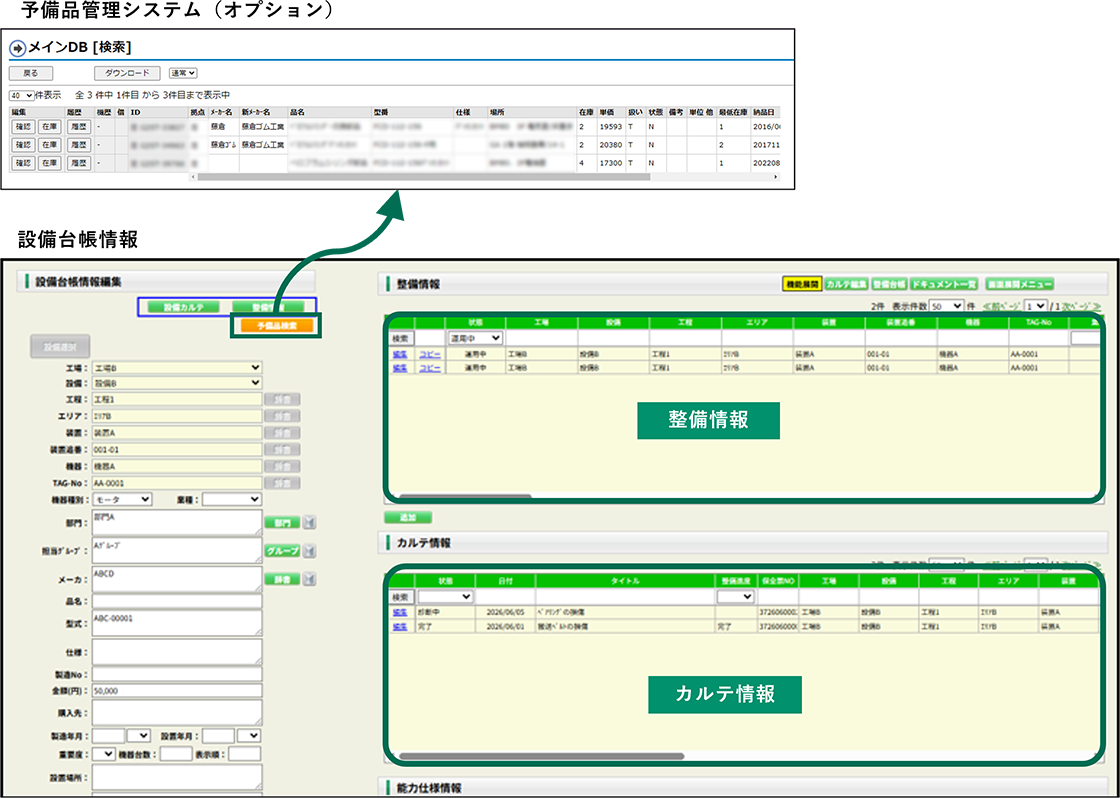The width and height of the screenshot is (1120, 798).
Task: Open the 表示件数 50 dropdown in 整備情報
Action: coord(946,305)
